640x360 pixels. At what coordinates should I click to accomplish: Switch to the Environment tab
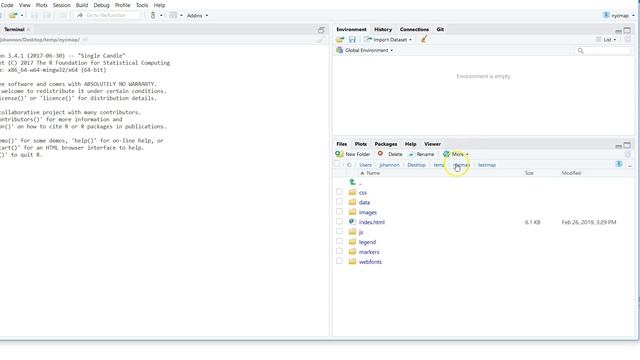click(351, 29)
